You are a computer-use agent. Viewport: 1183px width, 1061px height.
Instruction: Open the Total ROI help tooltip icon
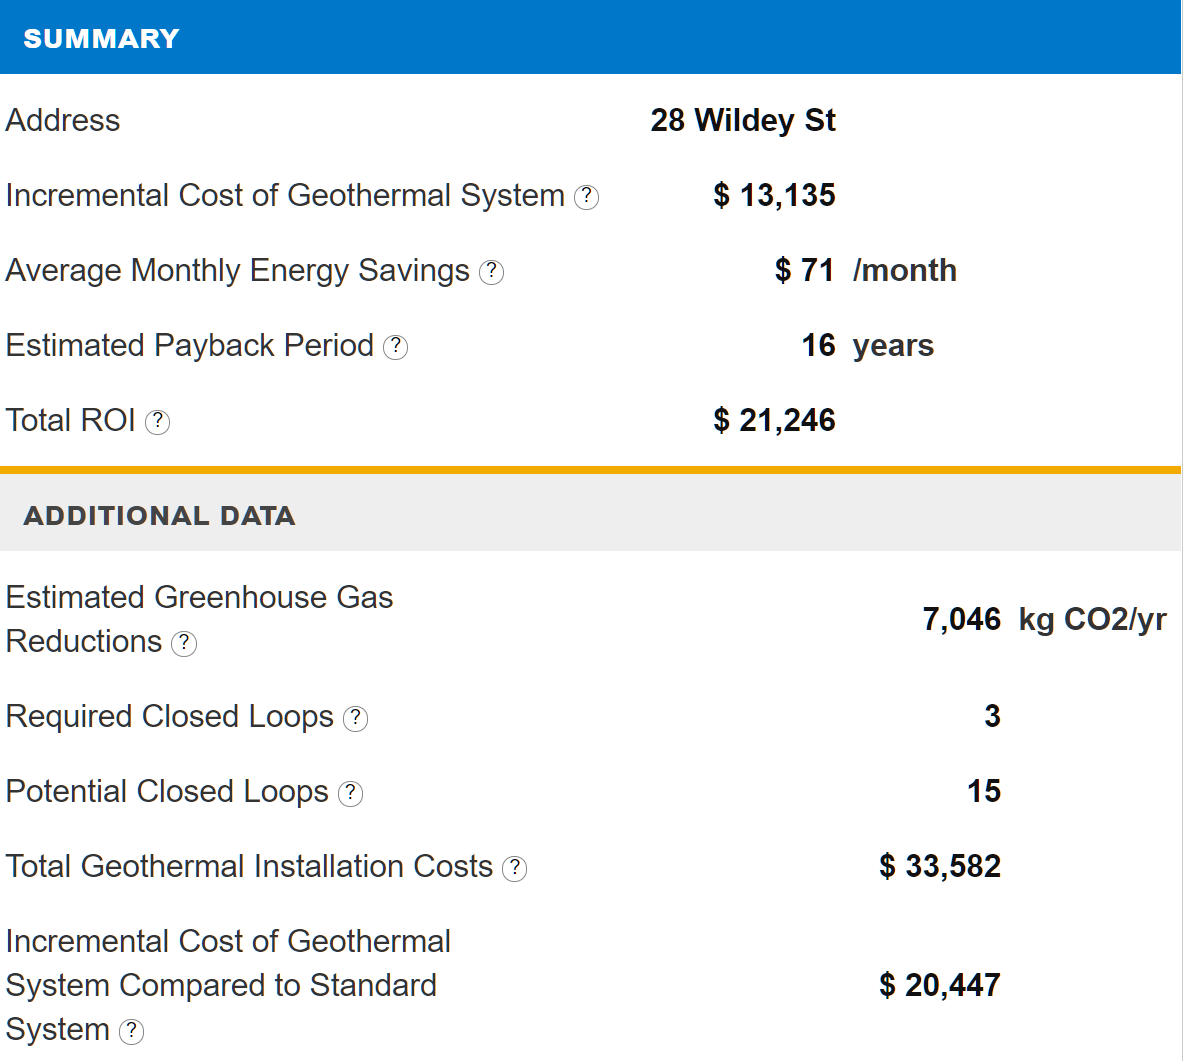(157, 422)
